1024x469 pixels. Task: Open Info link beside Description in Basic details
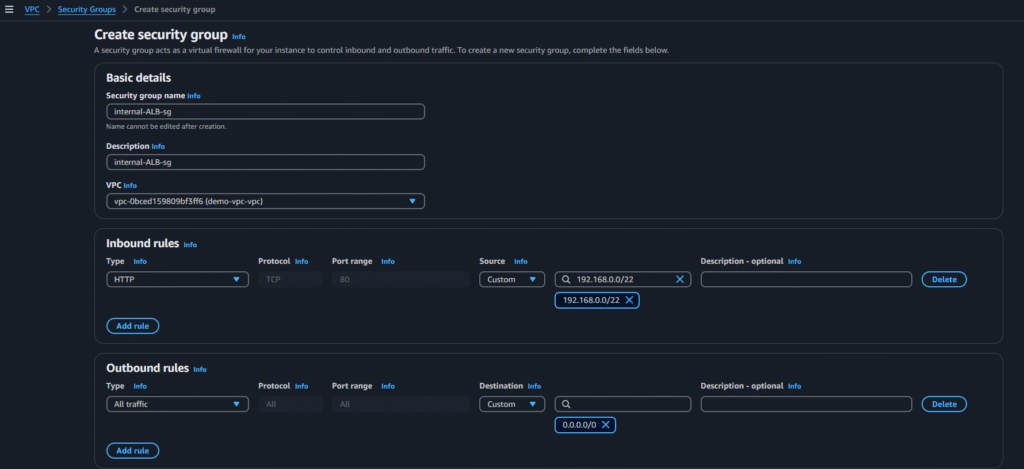coord(158,147)
